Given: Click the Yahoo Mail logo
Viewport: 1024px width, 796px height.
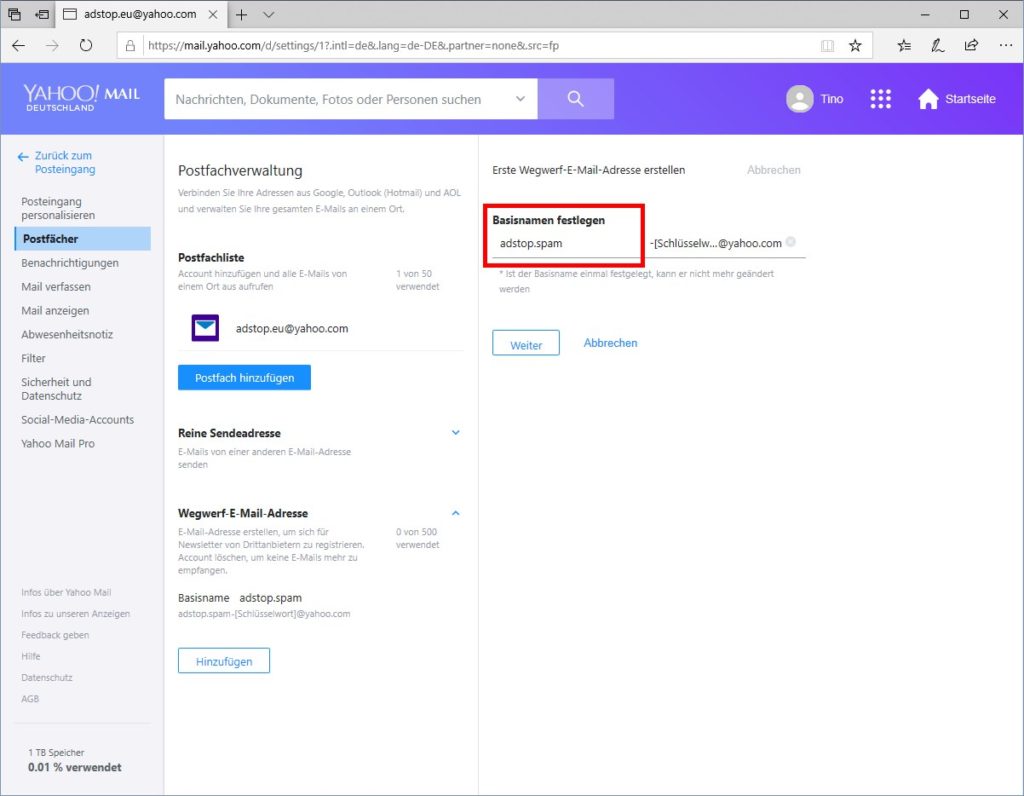Looking at the screenshot, I should [82, 98].
